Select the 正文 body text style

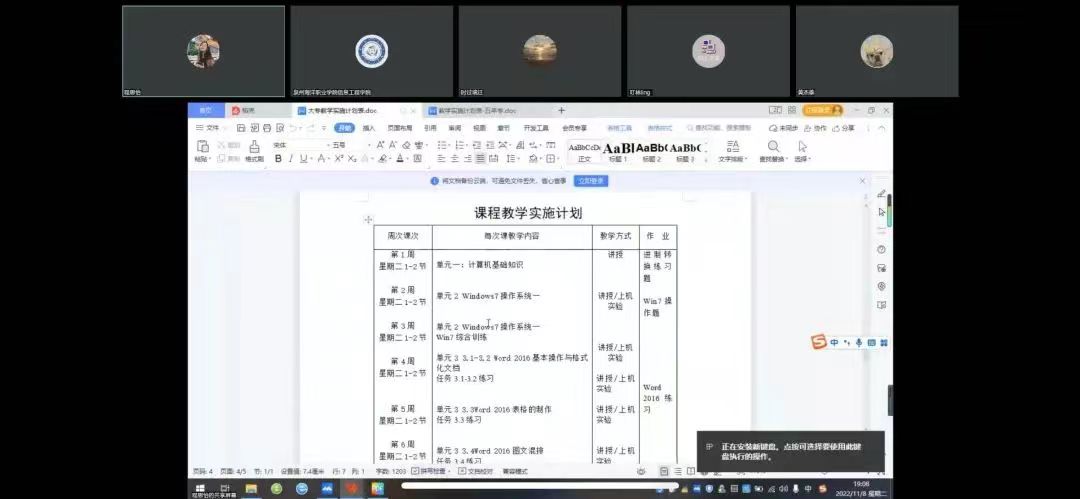pos(584,152)
